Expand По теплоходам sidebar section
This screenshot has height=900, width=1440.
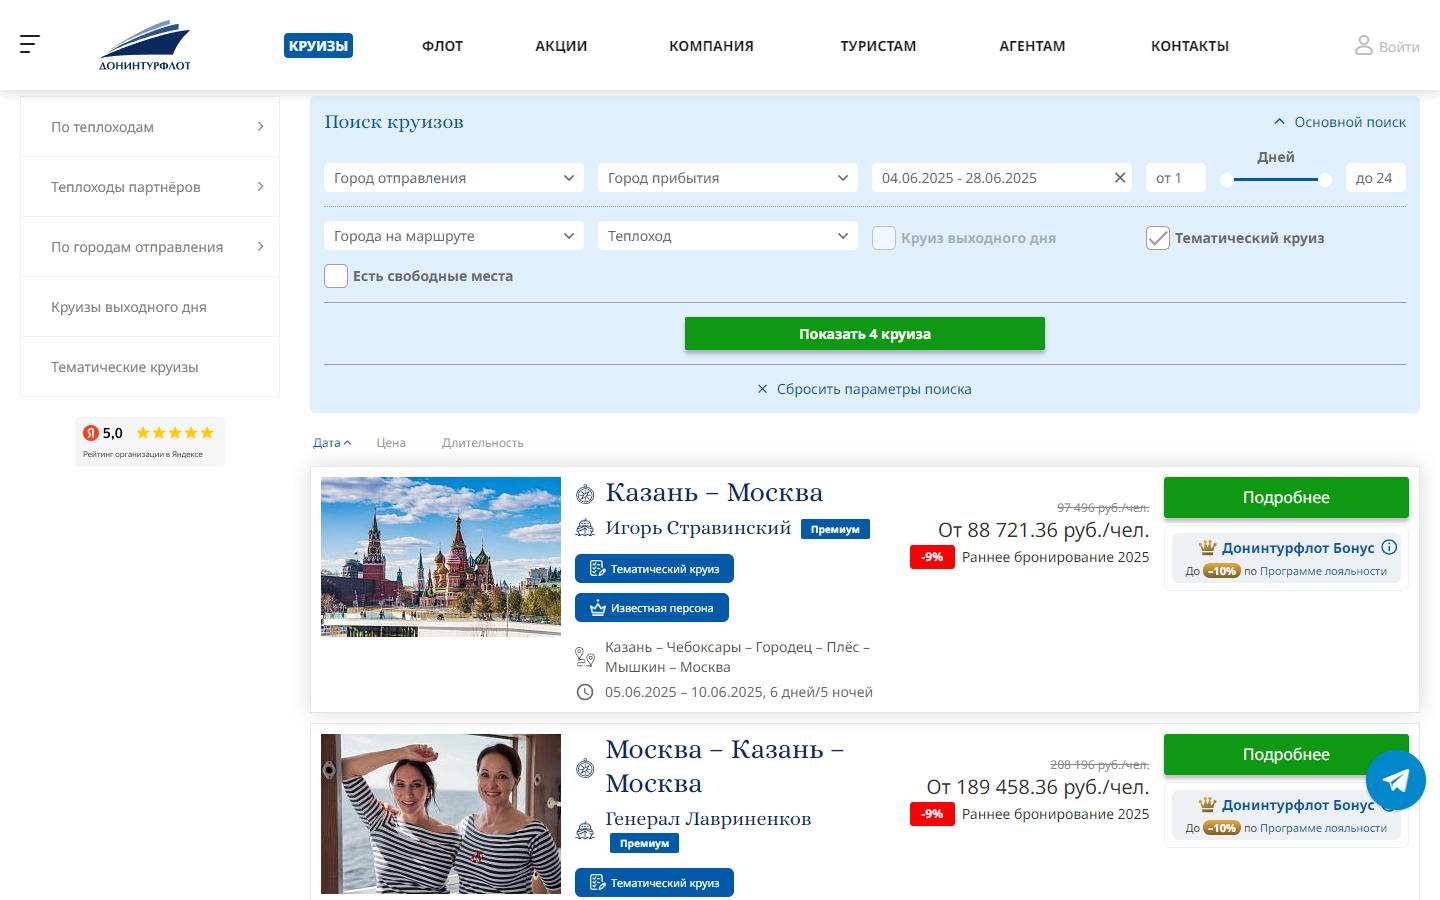150,127
